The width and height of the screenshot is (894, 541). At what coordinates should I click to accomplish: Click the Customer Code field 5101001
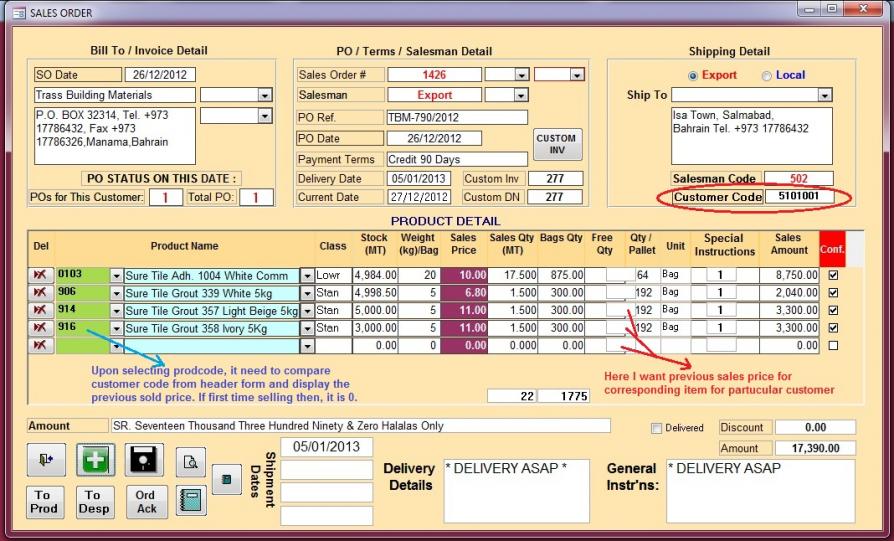(x=799, y=197)
